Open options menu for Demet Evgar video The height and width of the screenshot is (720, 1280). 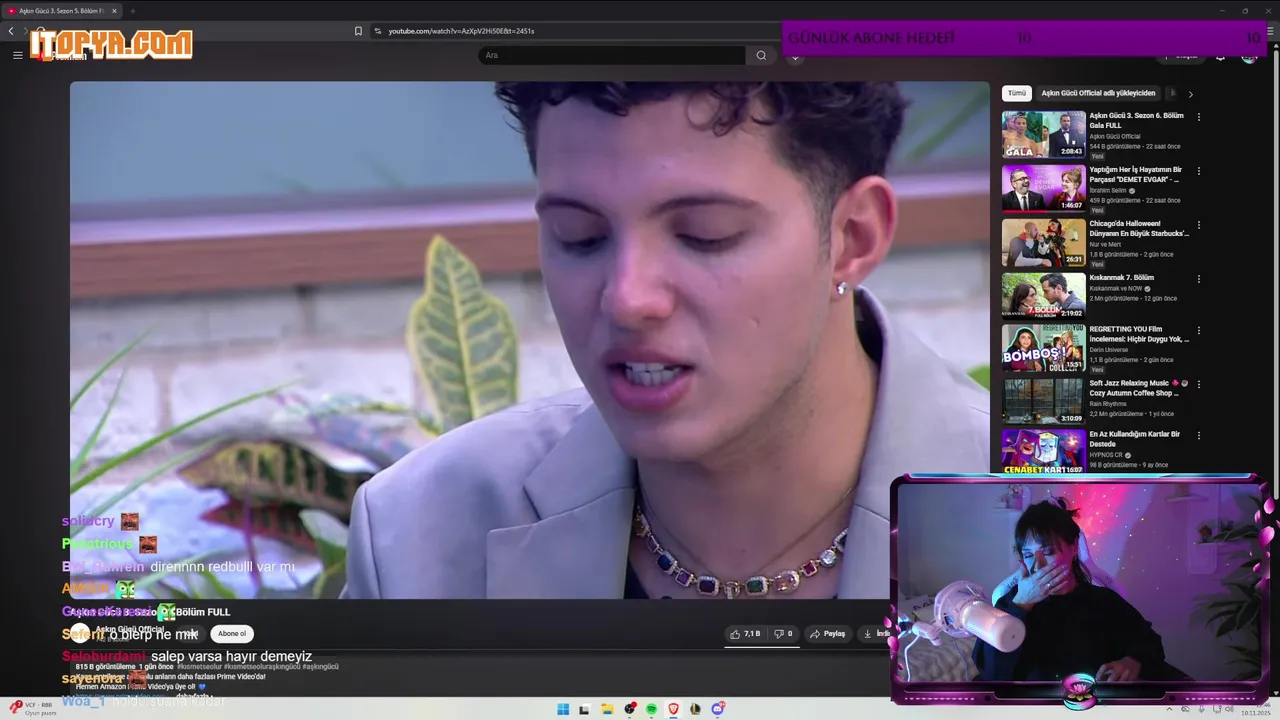pos(1199,171)
